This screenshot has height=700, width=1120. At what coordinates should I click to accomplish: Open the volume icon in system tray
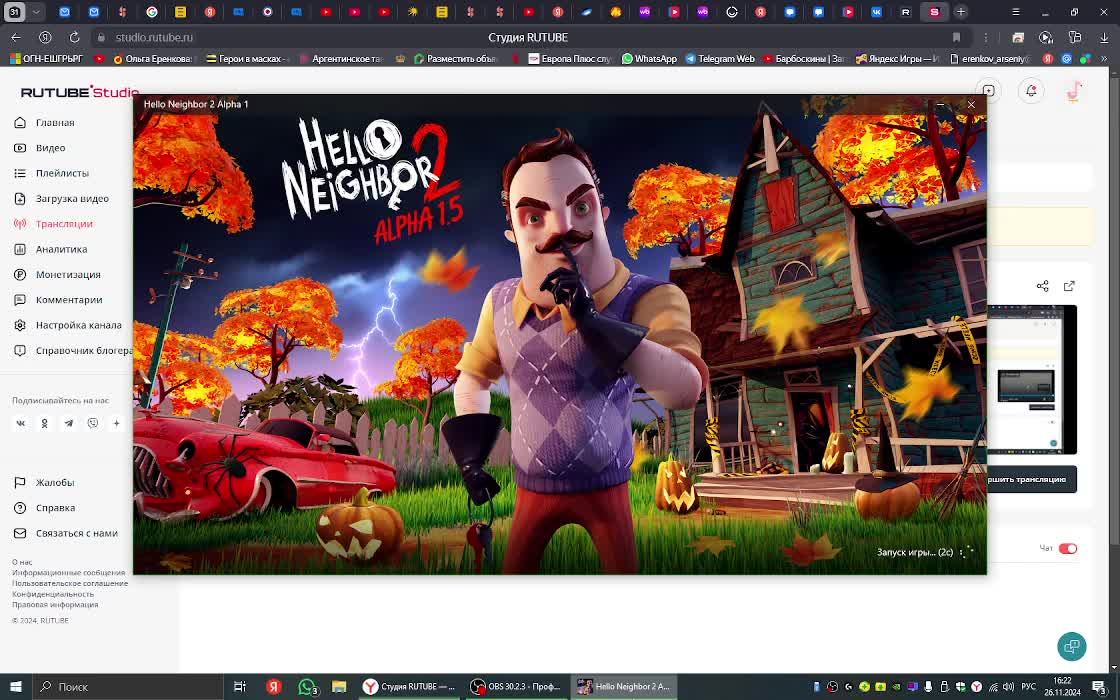click(x=1007, y=686)
